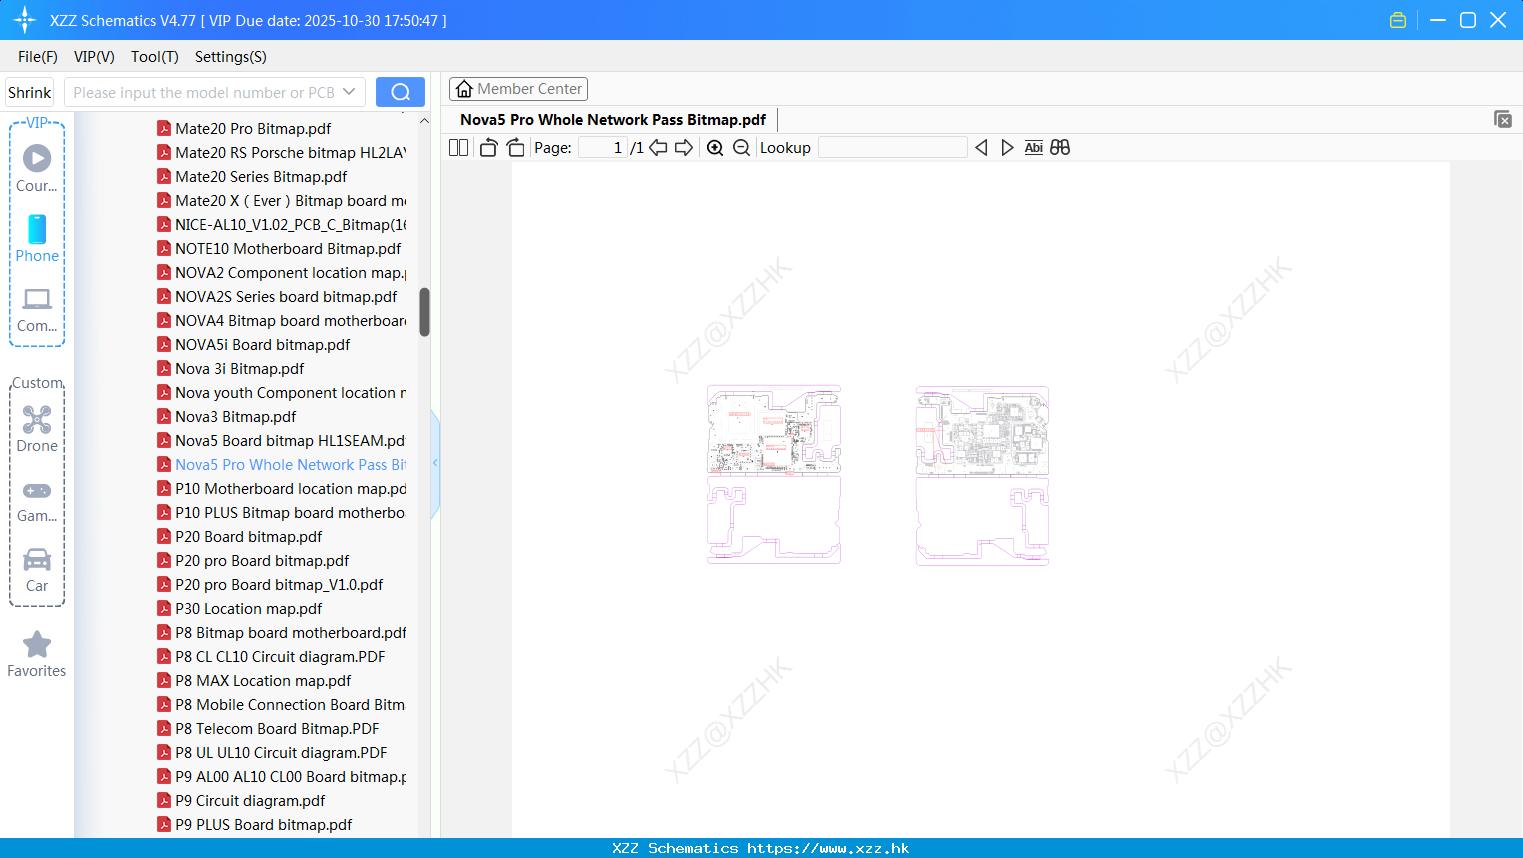Close the open PDF tab panel
This screenshot has width=1523, height=858.
click(1503, 119)
